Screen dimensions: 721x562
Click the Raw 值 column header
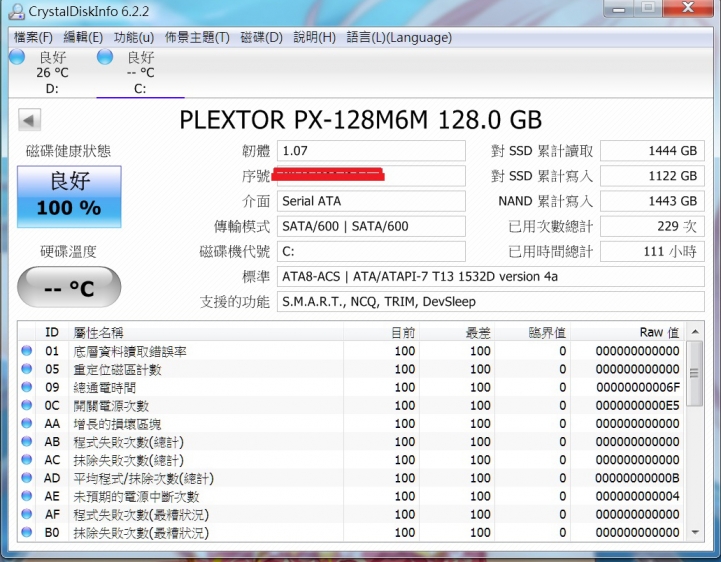pyautogui.click(x=627, y=332)
